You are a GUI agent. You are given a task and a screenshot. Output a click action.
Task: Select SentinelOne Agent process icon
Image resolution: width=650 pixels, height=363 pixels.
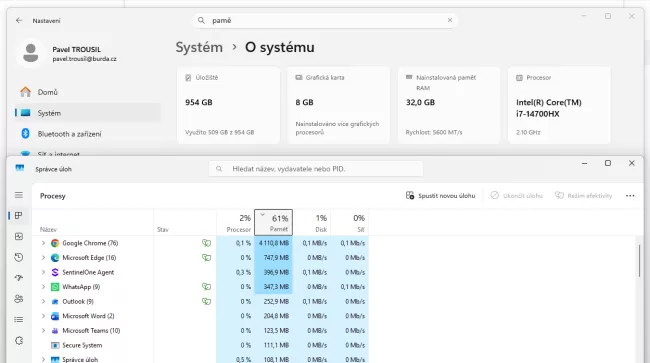[55, 272]
